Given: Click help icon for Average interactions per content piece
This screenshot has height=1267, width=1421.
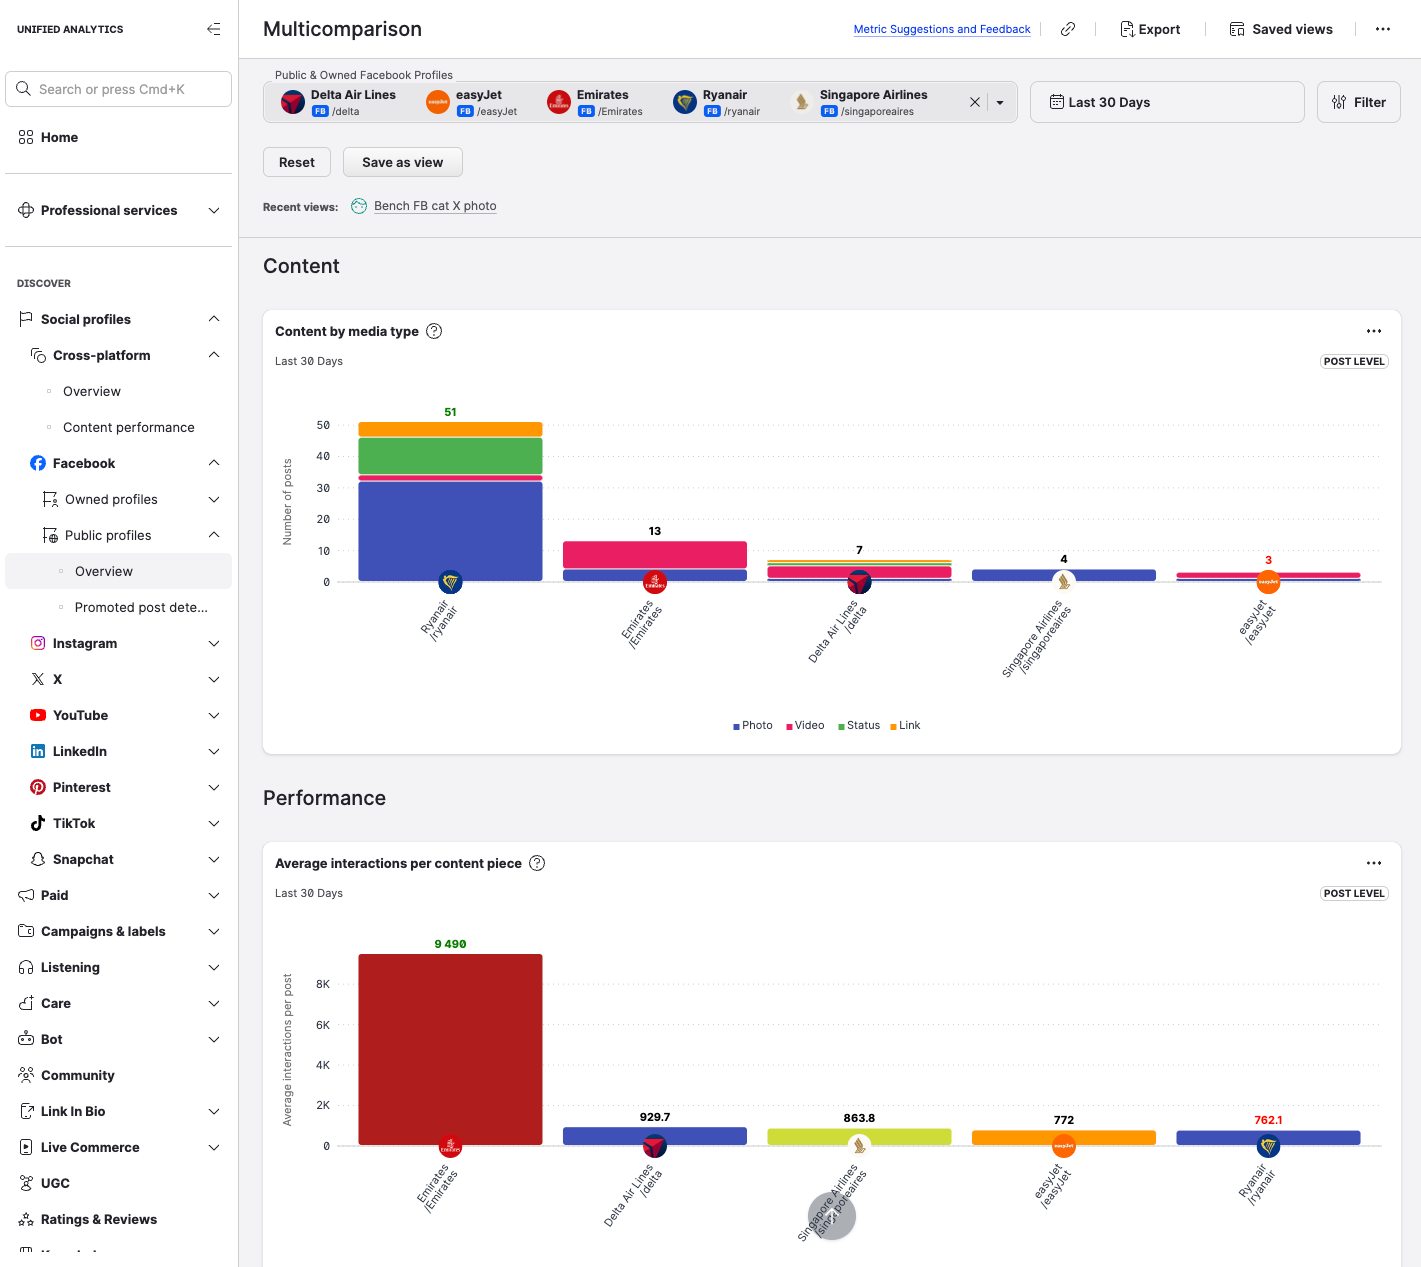Looking at the screenshot, I should tap(537, 863).
